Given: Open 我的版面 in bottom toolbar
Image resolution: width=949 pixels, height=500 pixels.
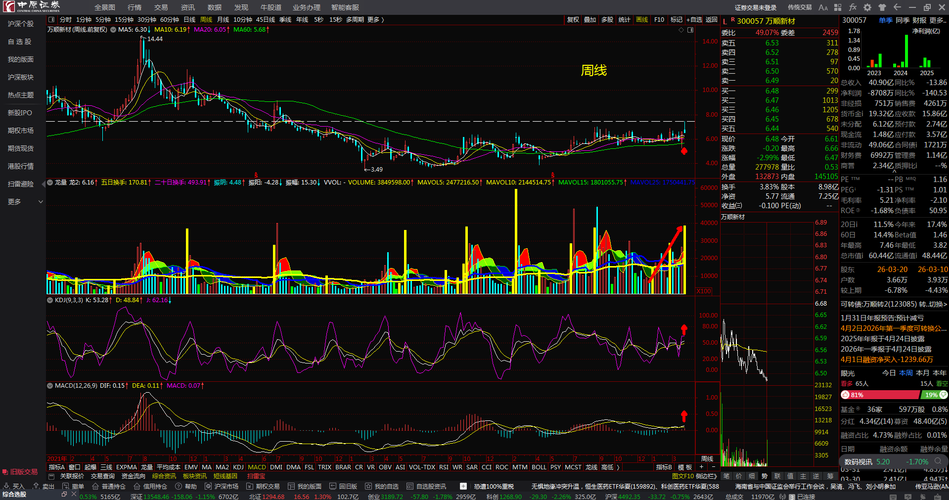Looking at the screenshot, I should (x=304, y=486).
